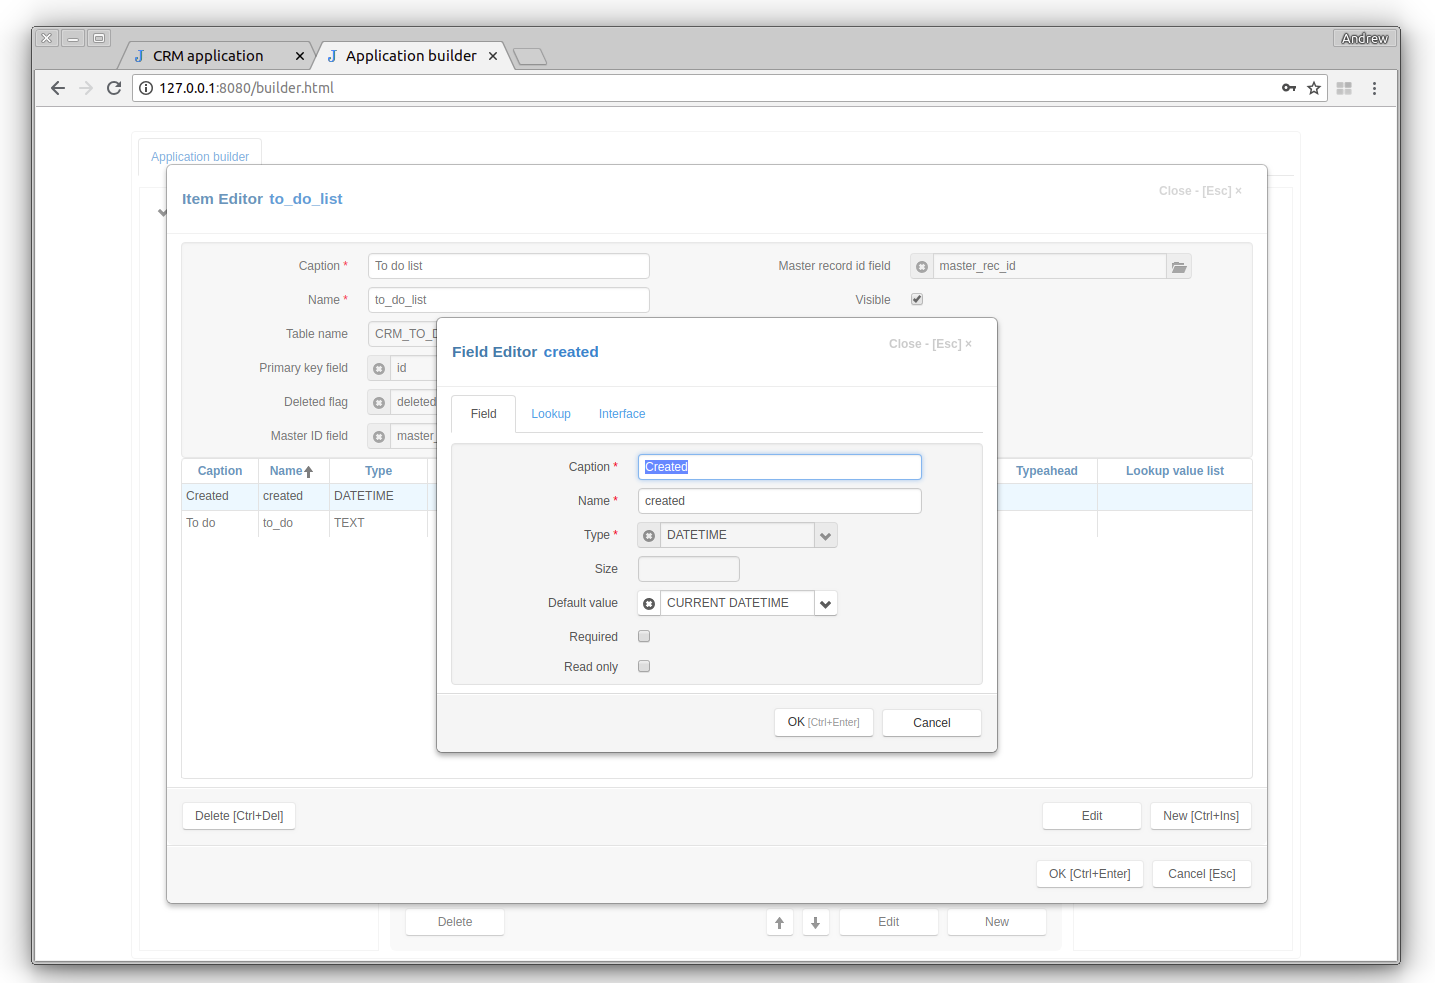Screen dimensions: 1435x983
Task: Click the background Edit button
Action: 889,922
